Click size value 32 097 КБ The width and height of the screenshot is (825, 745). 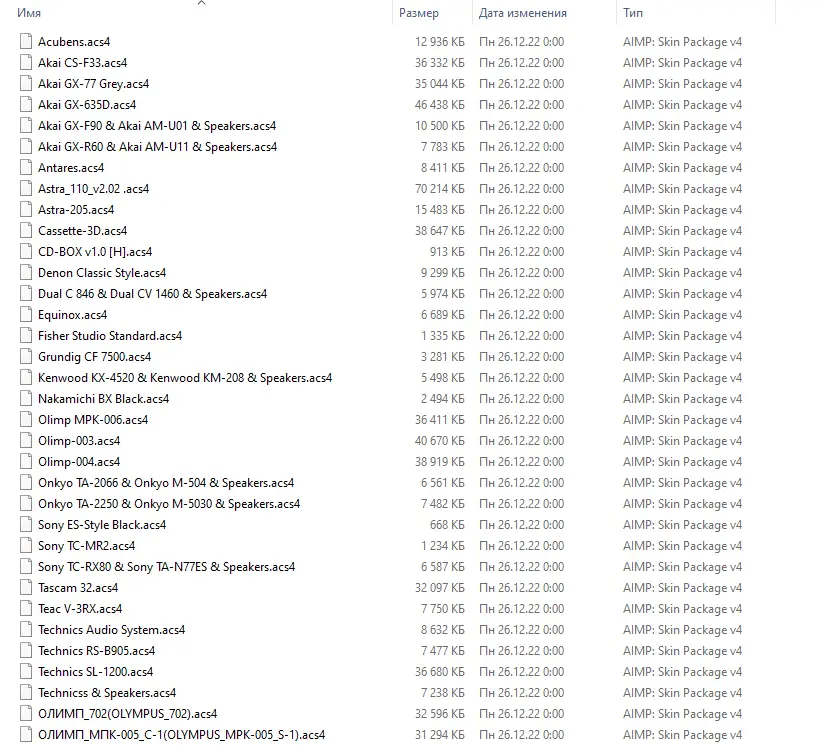pos(439,588)
